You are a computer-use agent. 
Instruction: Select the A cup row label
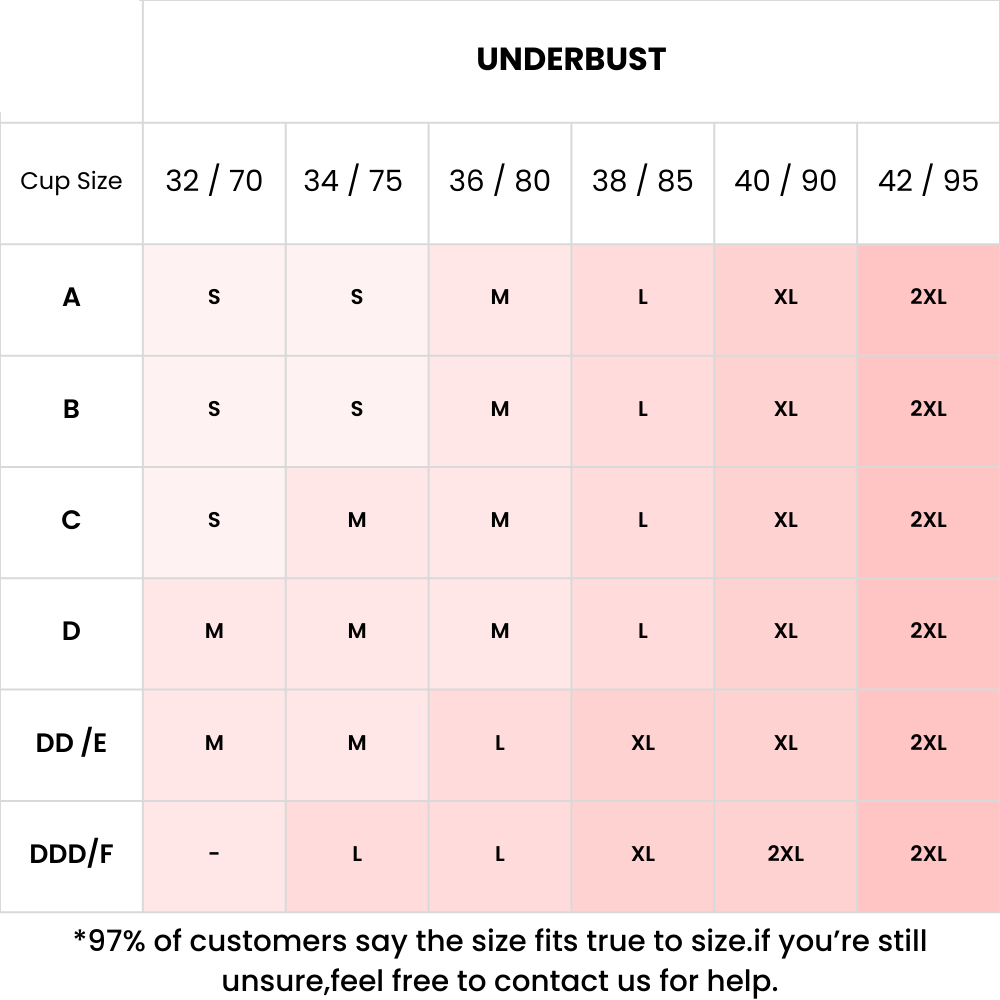point(71,297)
